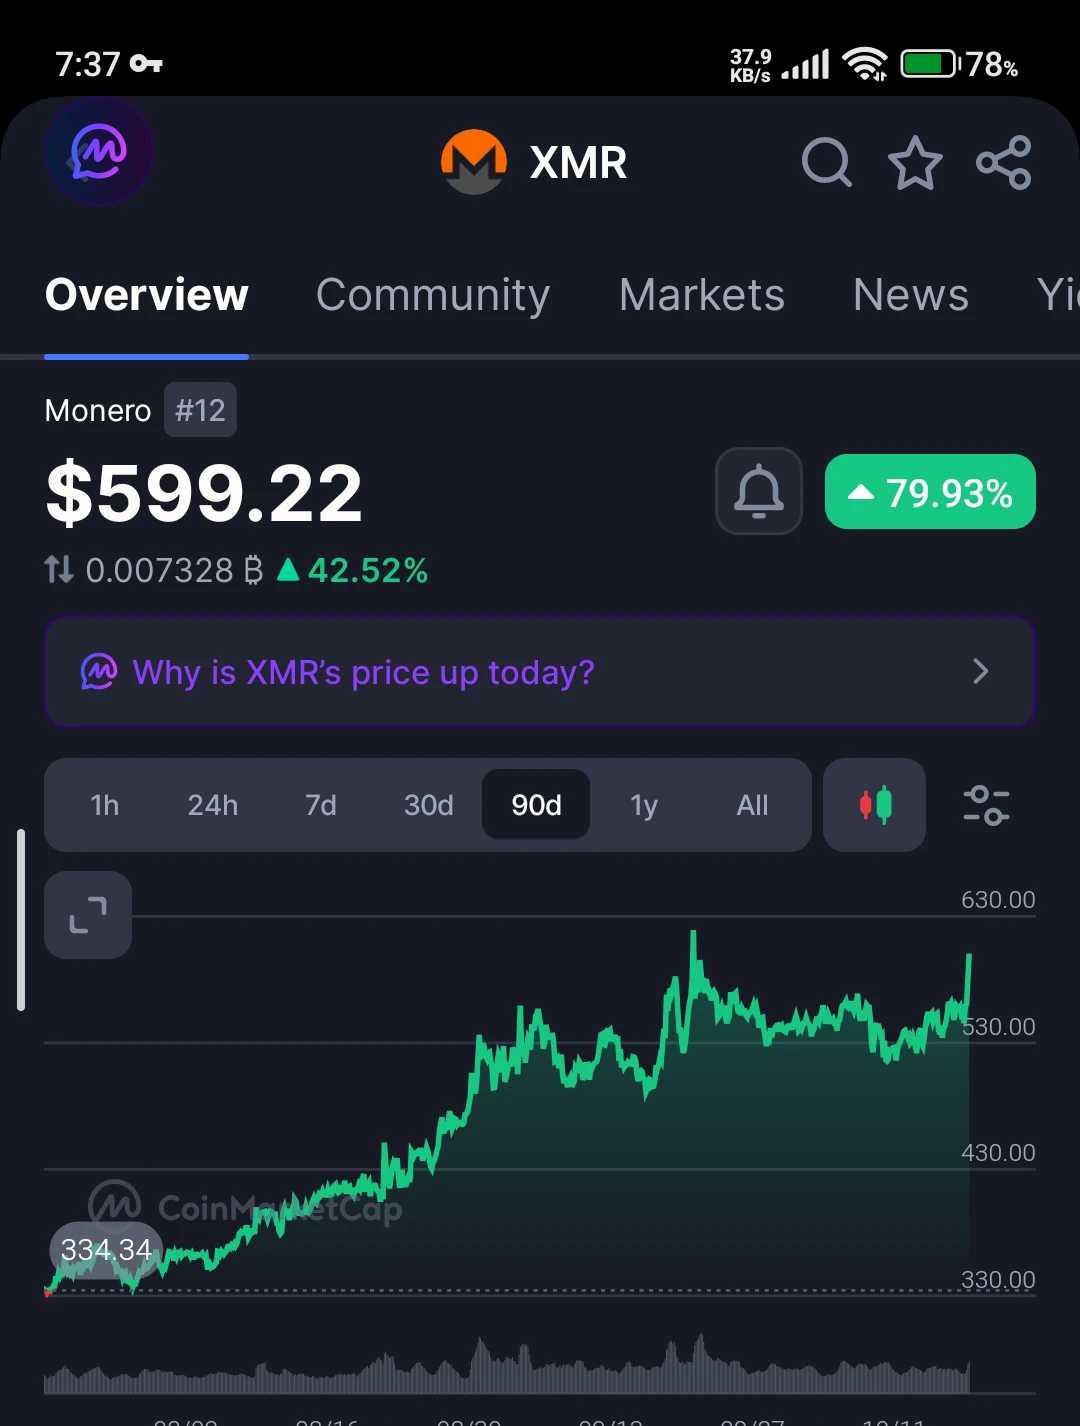Choose the 30d chart range
Screen dimensions: 1080x1426
pos(429,805)
